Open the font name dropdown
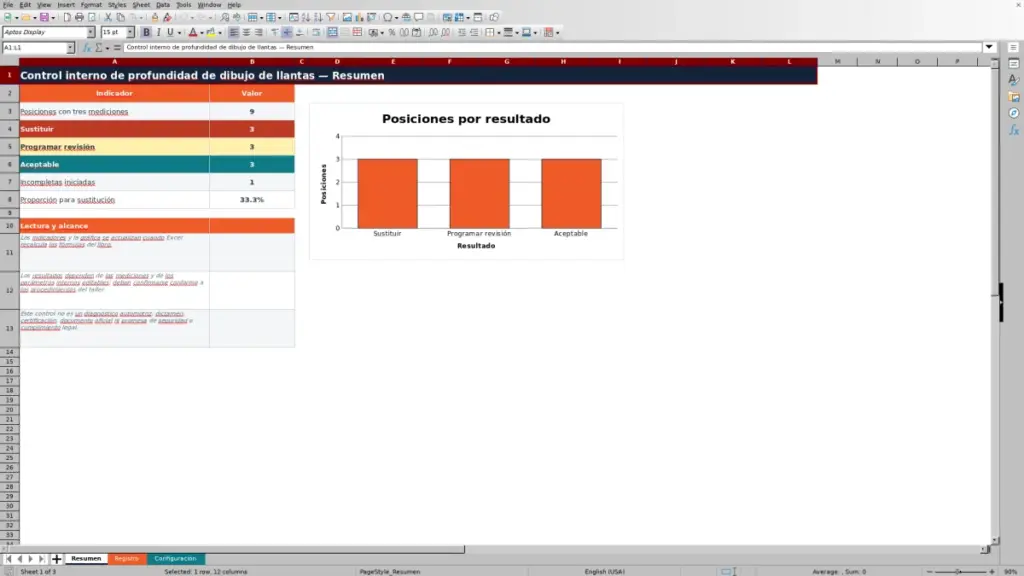Image resolution: width=1024 pixels, height=576 pixels. [90, 32]
